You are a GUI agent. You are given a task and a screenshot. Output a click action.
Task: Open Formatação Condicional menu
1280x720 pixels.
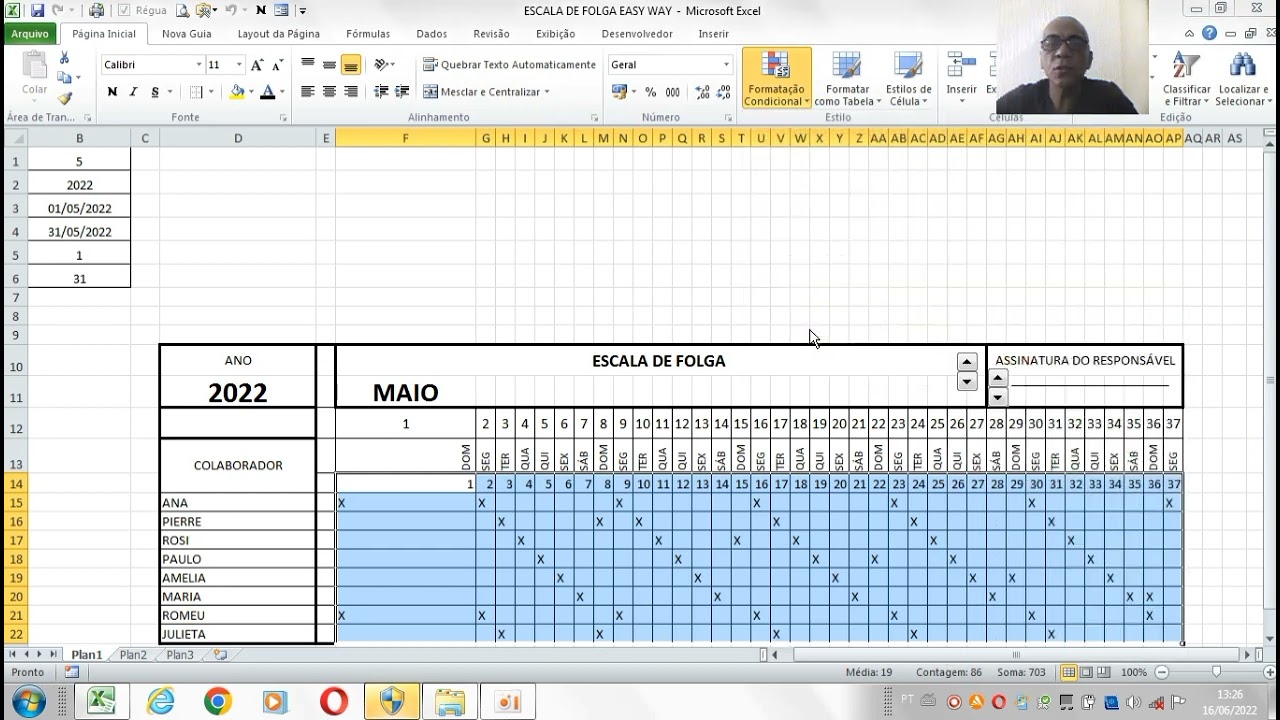[776, 79]
